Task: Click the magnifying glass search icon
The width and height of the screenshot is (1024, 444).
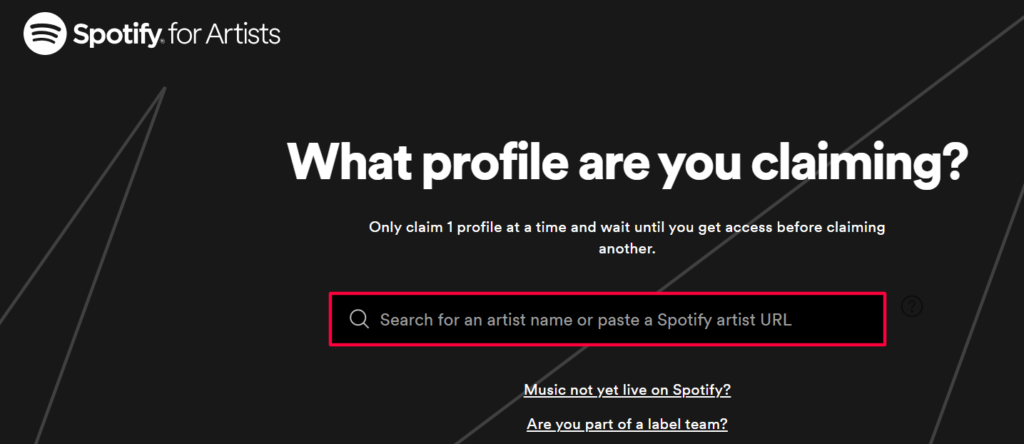Action: pos(359,319)
